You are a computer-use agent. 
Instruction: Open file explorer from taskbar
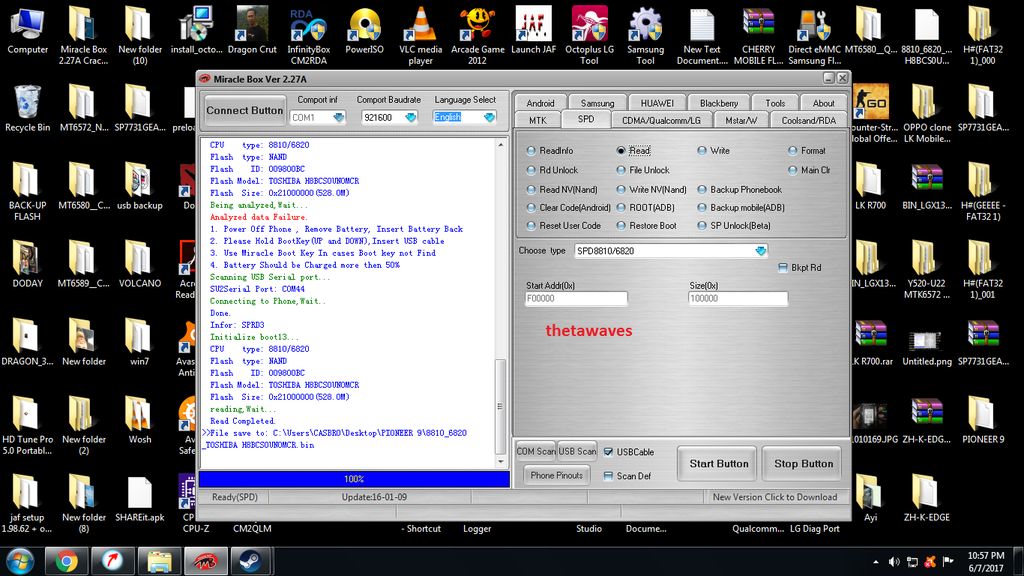point(159,561)
